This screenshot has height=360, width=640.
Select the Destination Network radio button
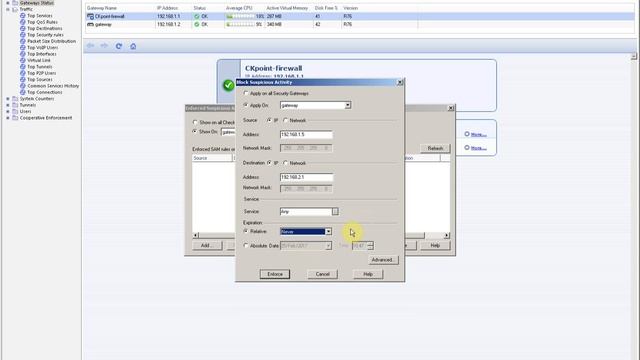(x=285, y=163)
